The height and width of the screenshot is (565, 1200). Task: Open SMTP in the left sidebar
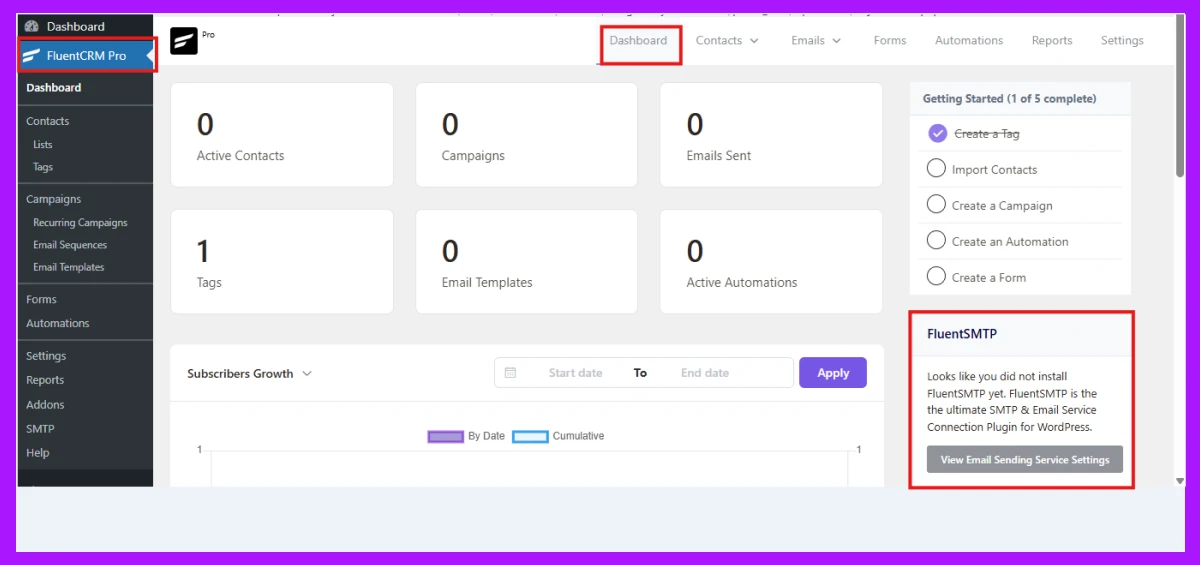[x=40, y=429]
